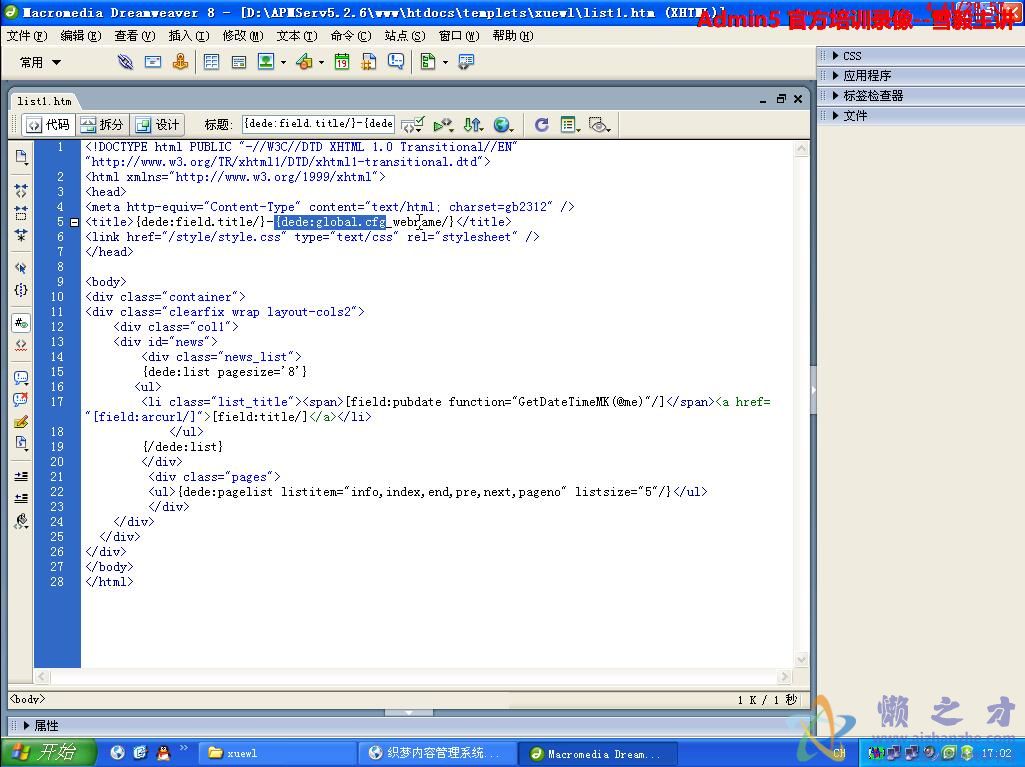Click the Balance Braces icon

pos(21,290)
